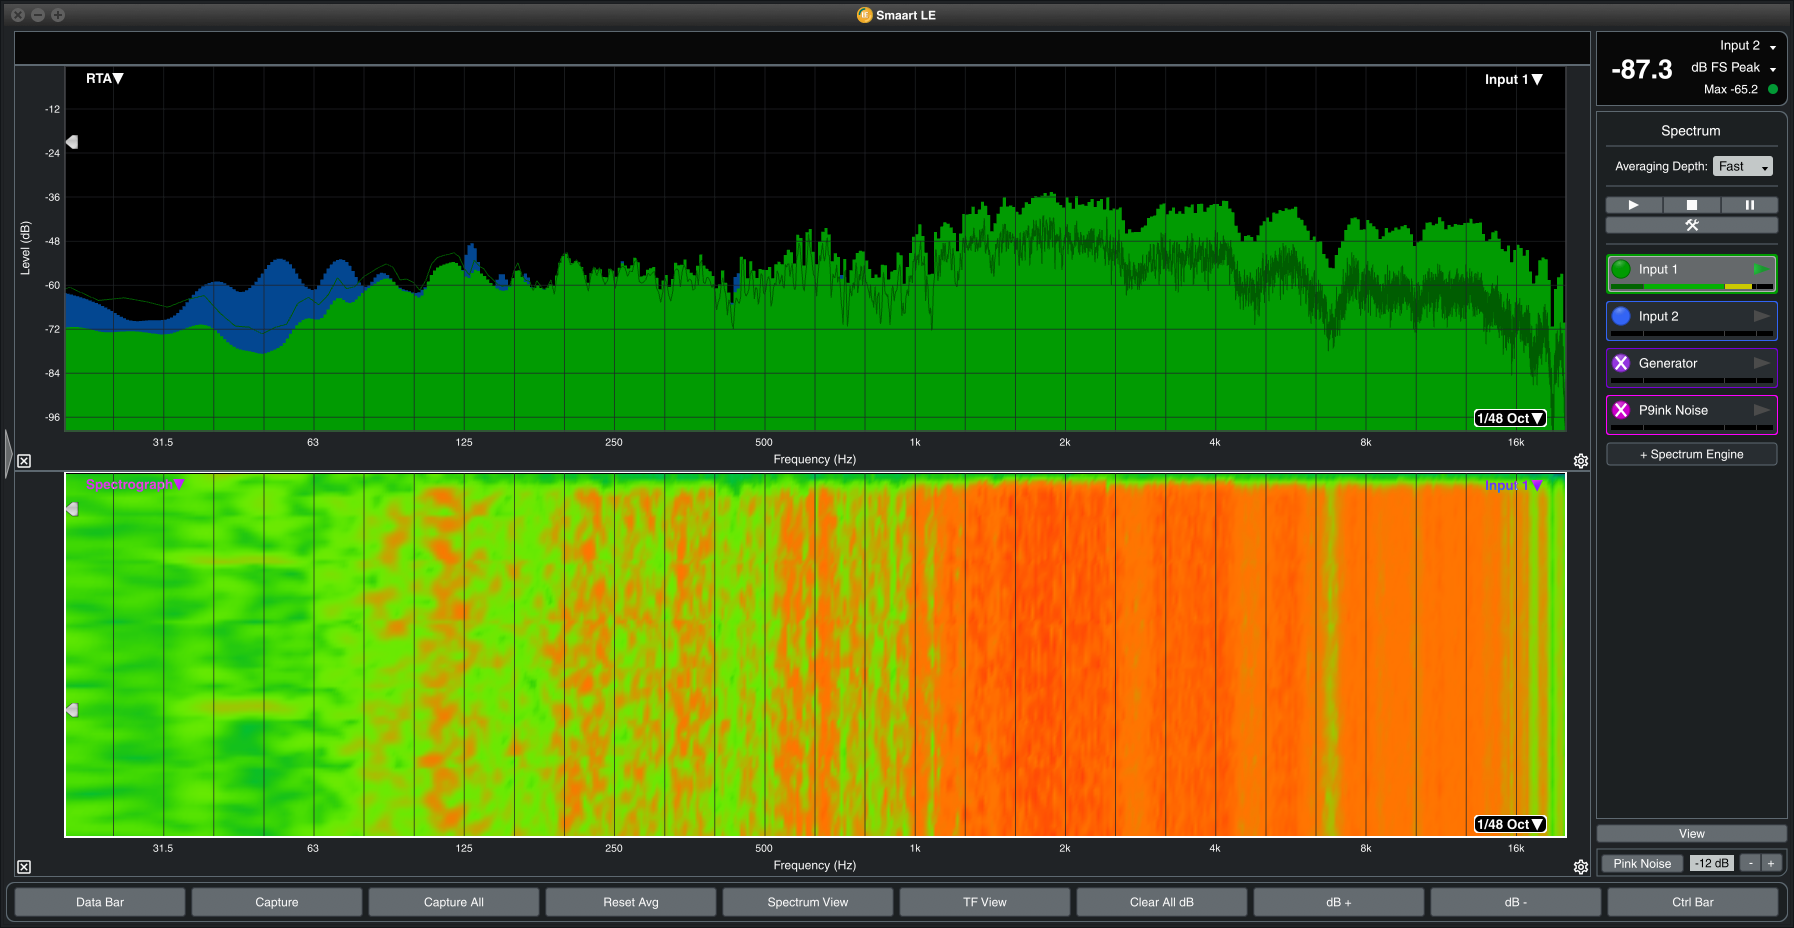This screenshot has width=1794, height=928.
Task: Stop the spectrum measurement
Action: (x=1692, y=205)
